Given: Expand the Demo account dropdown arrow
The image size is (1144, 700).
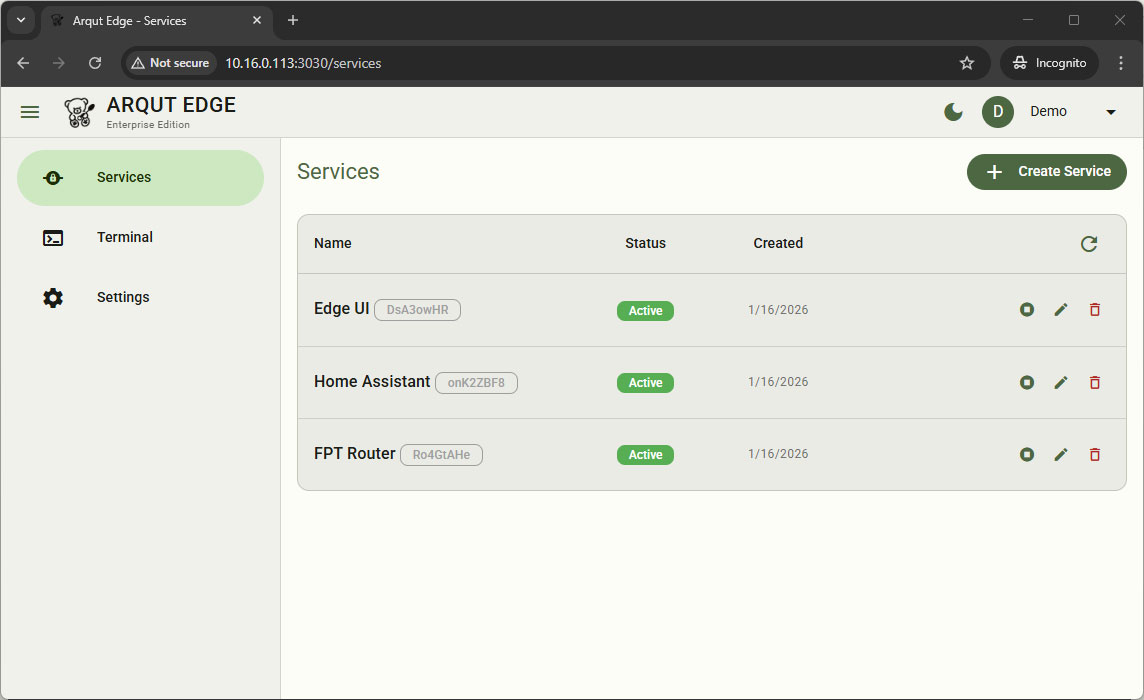Looking at the screenshot, I should [x=1110, y=112].
